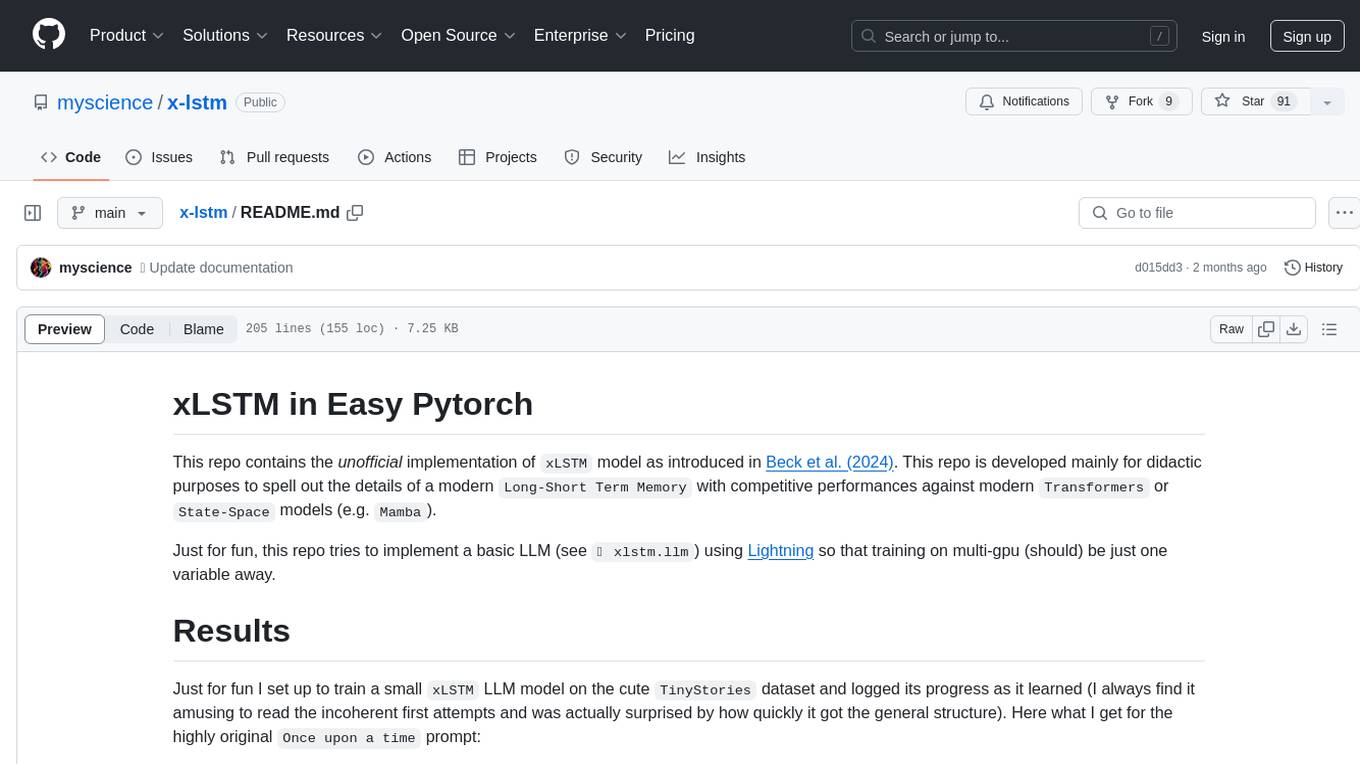The width and height of the screenshot is (1360, 764).
Task: Open the star lists dropdown arrow
Action: (1327, 102)
